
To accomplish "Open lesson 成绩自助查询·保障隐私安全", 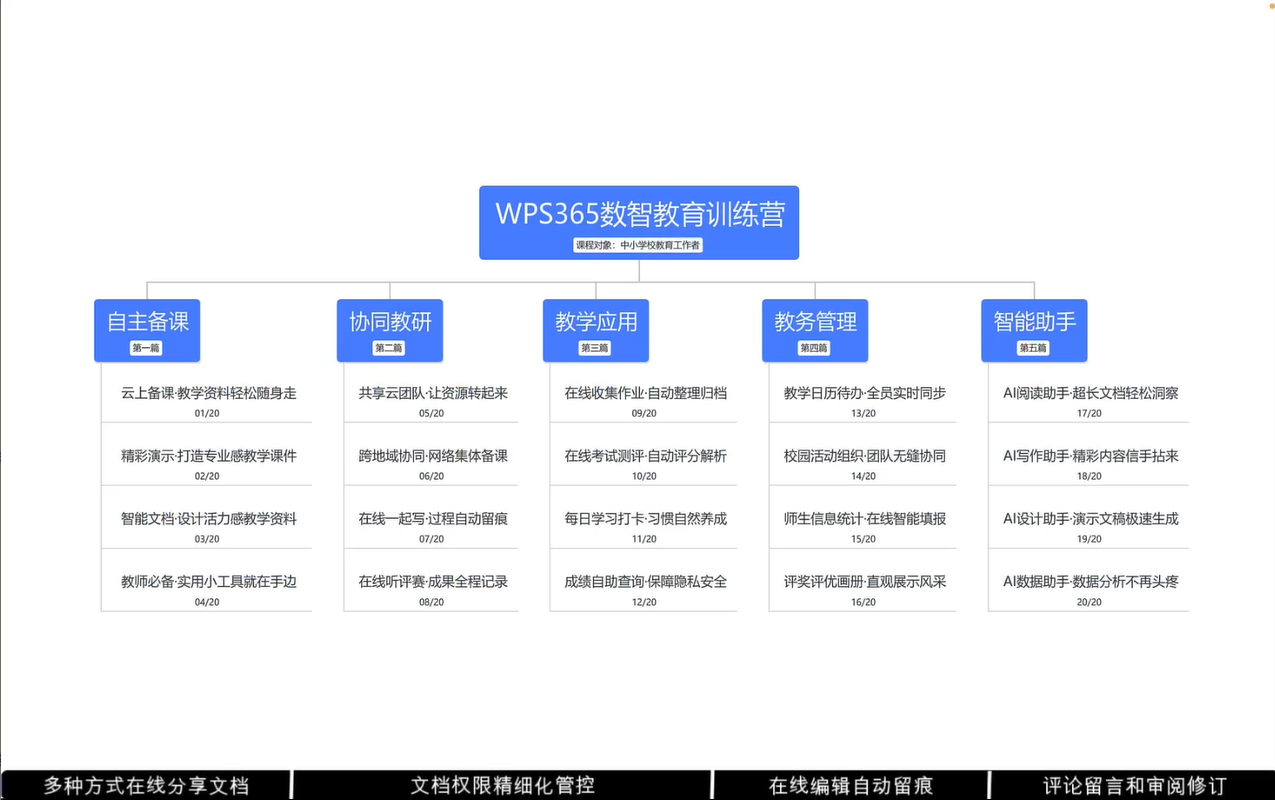I will (645, 582).
